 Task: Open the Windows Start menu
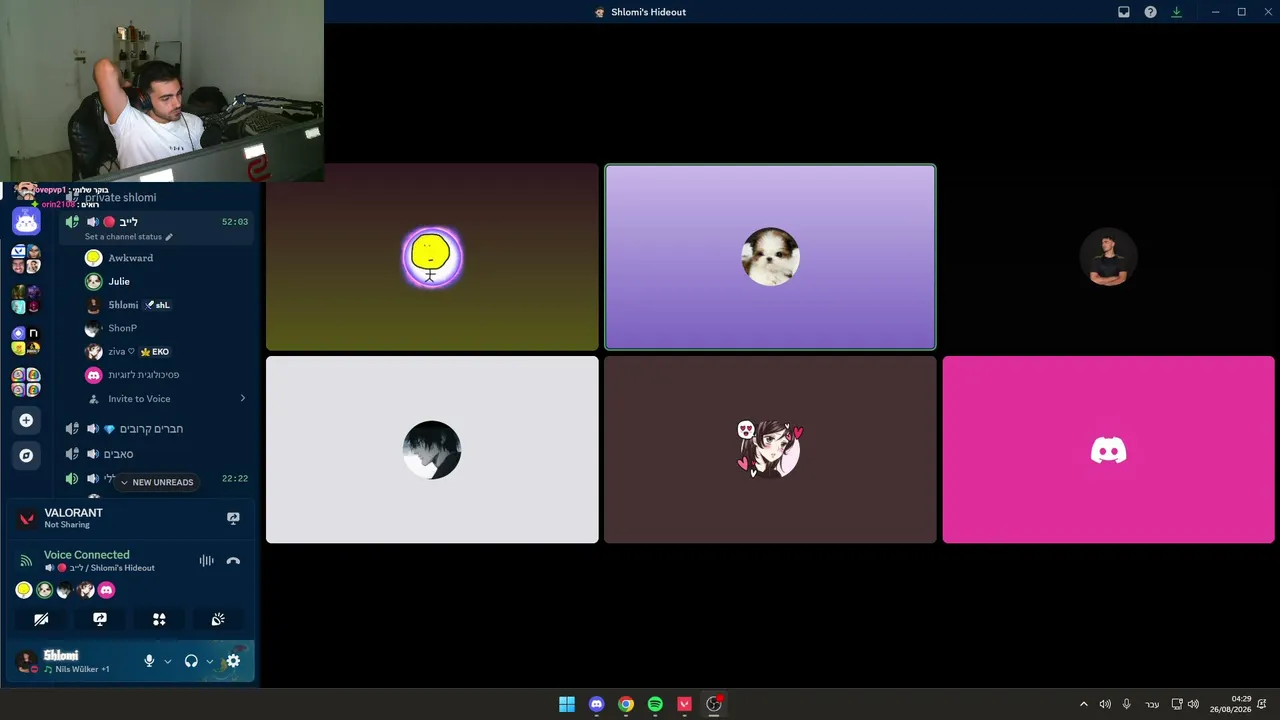click(567, 704)
